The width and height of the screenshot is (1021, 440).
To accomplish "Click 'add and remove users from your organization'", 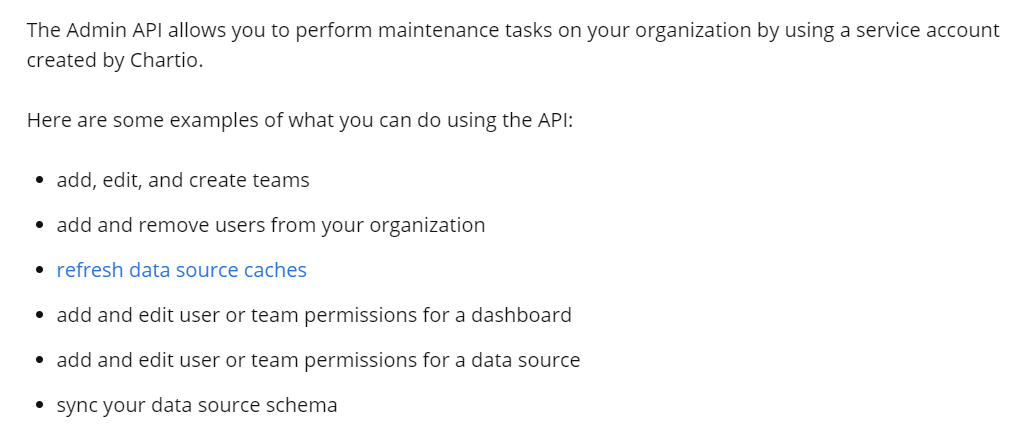I will click(x=271, y=225).
